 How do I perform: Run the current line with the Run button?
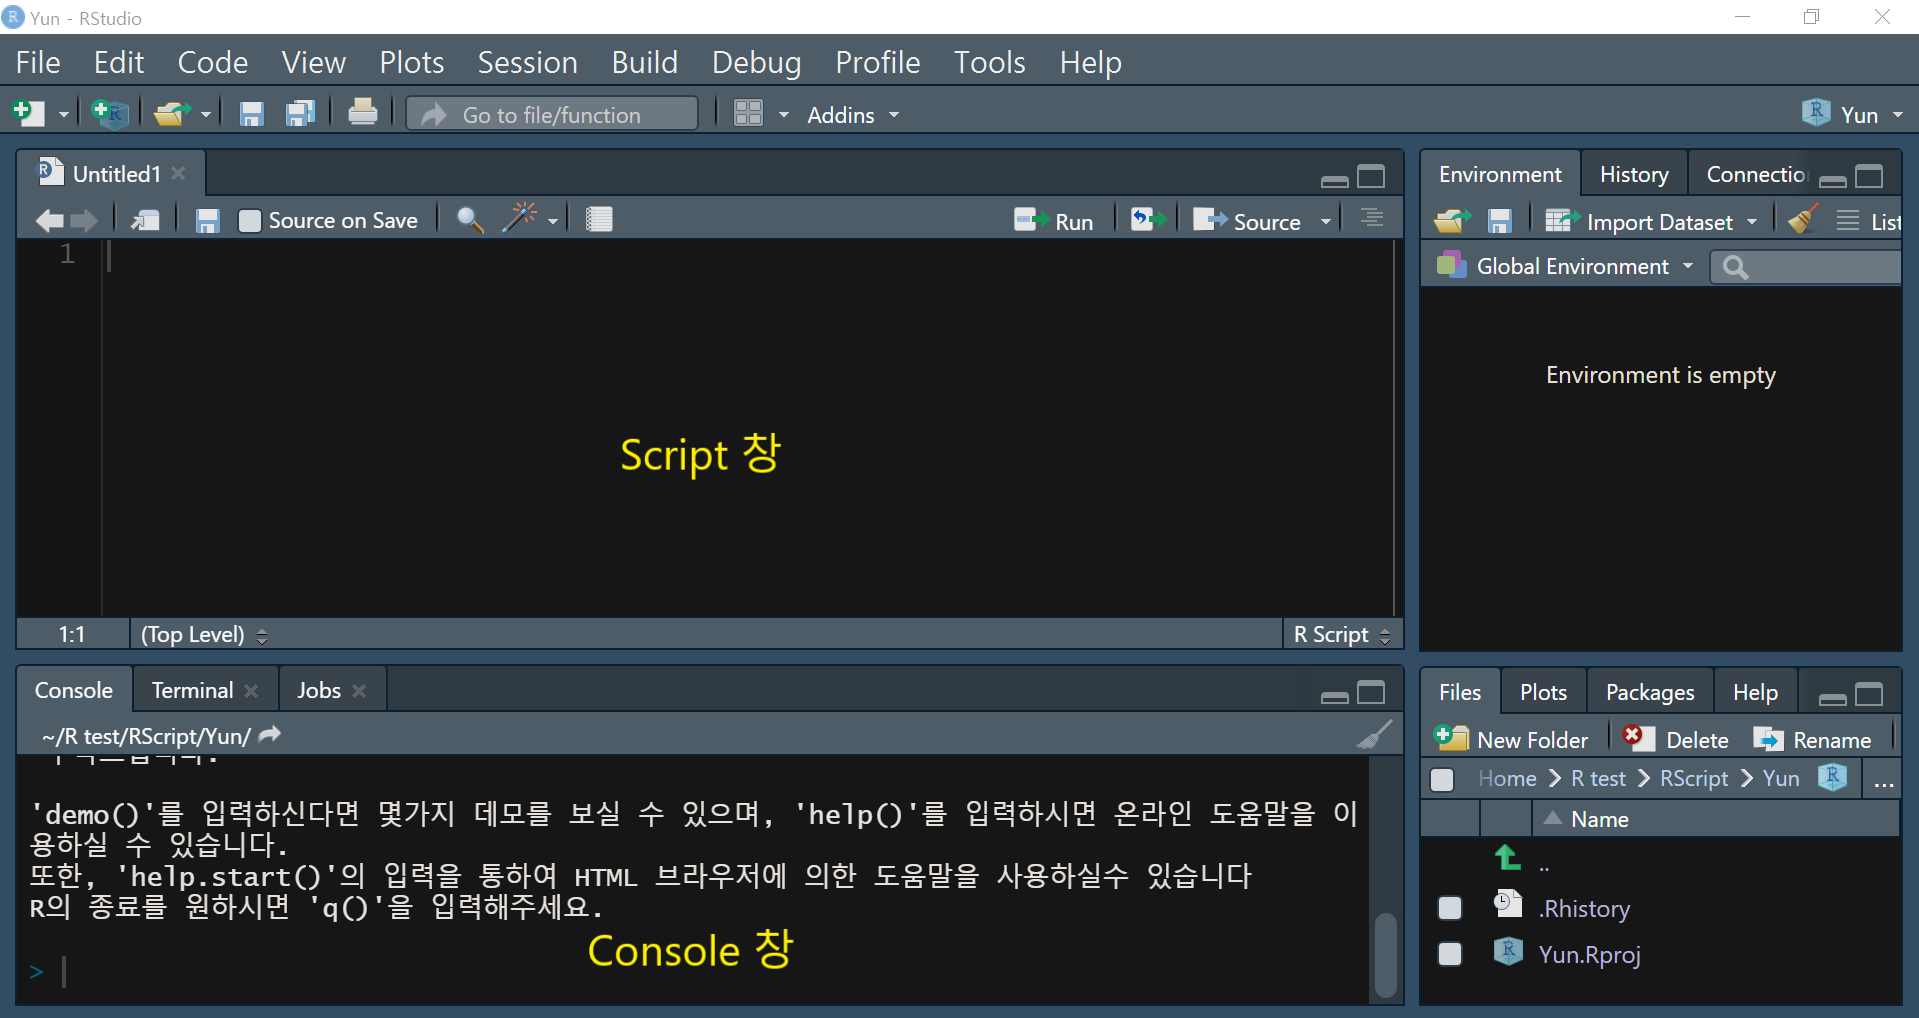pos(1054,221)
